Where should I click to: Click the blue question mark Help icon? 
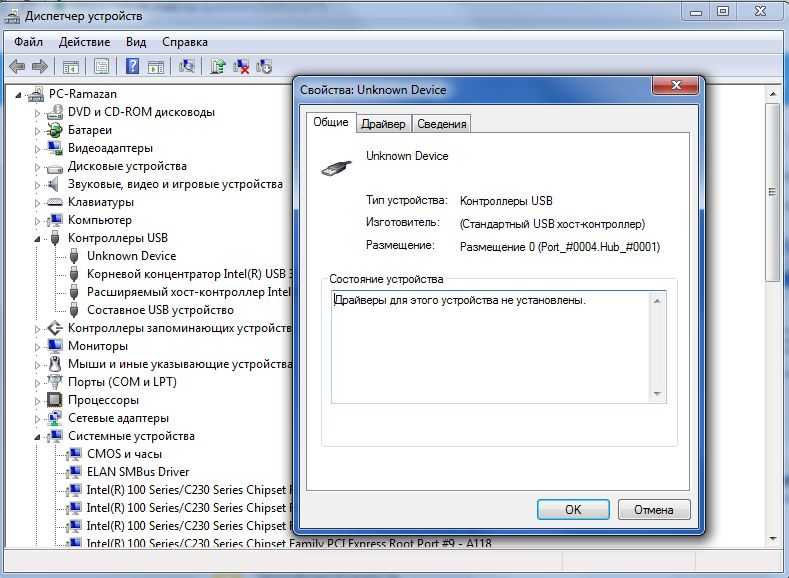coord(132,66)
